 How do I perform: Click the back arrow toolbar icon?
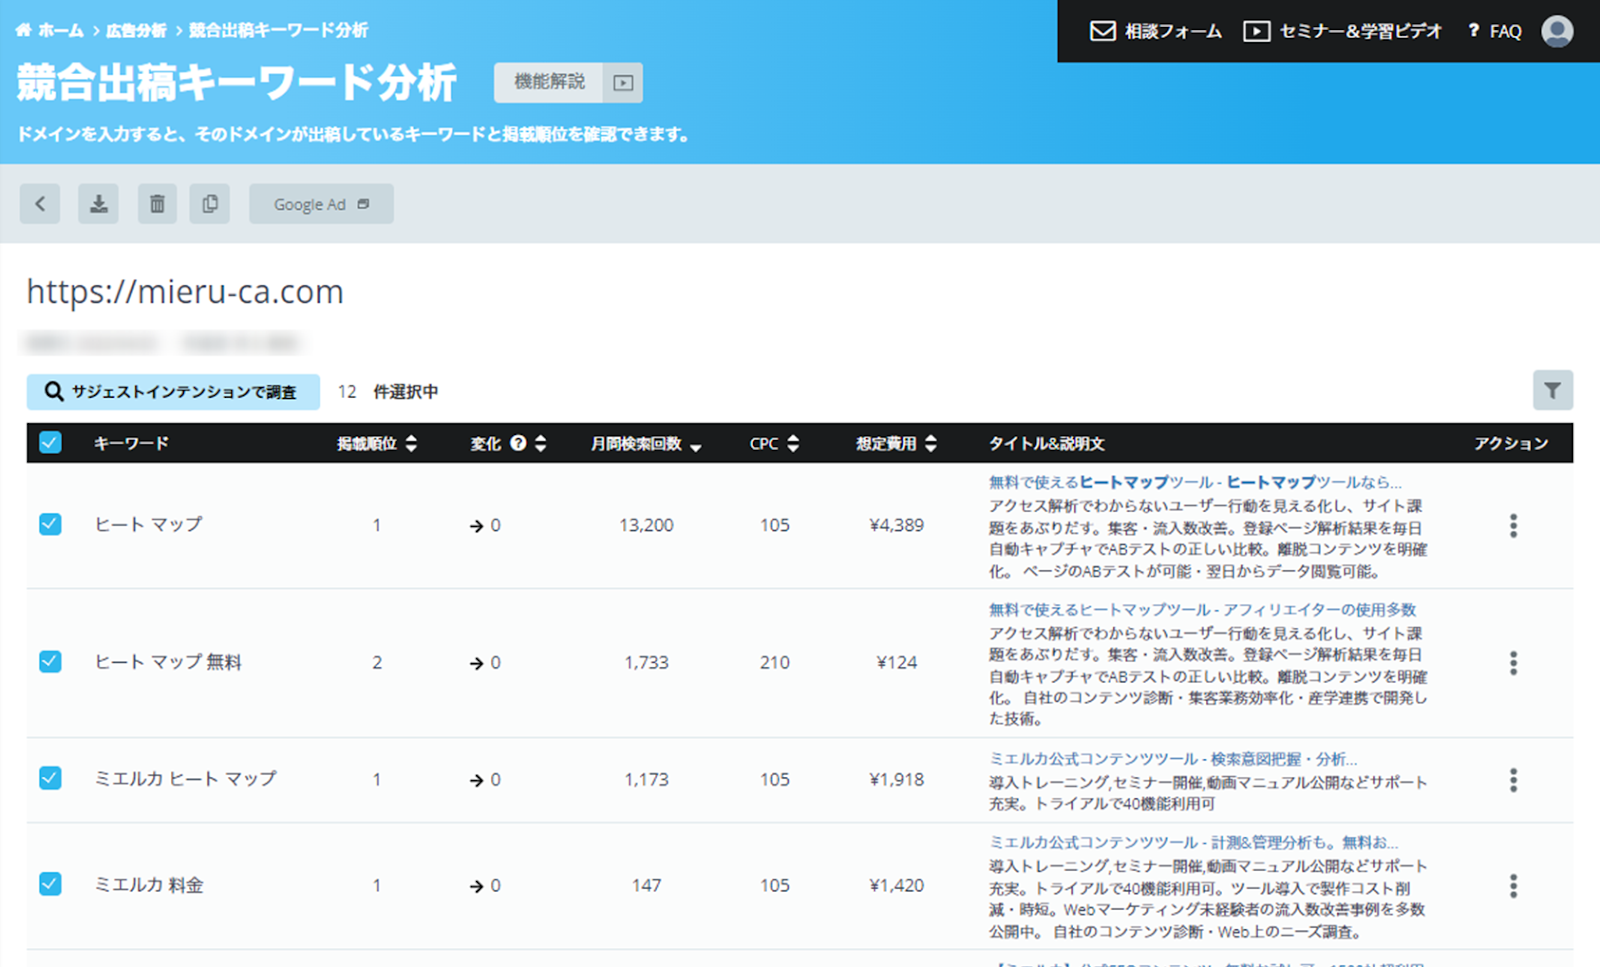click(40, 204)
